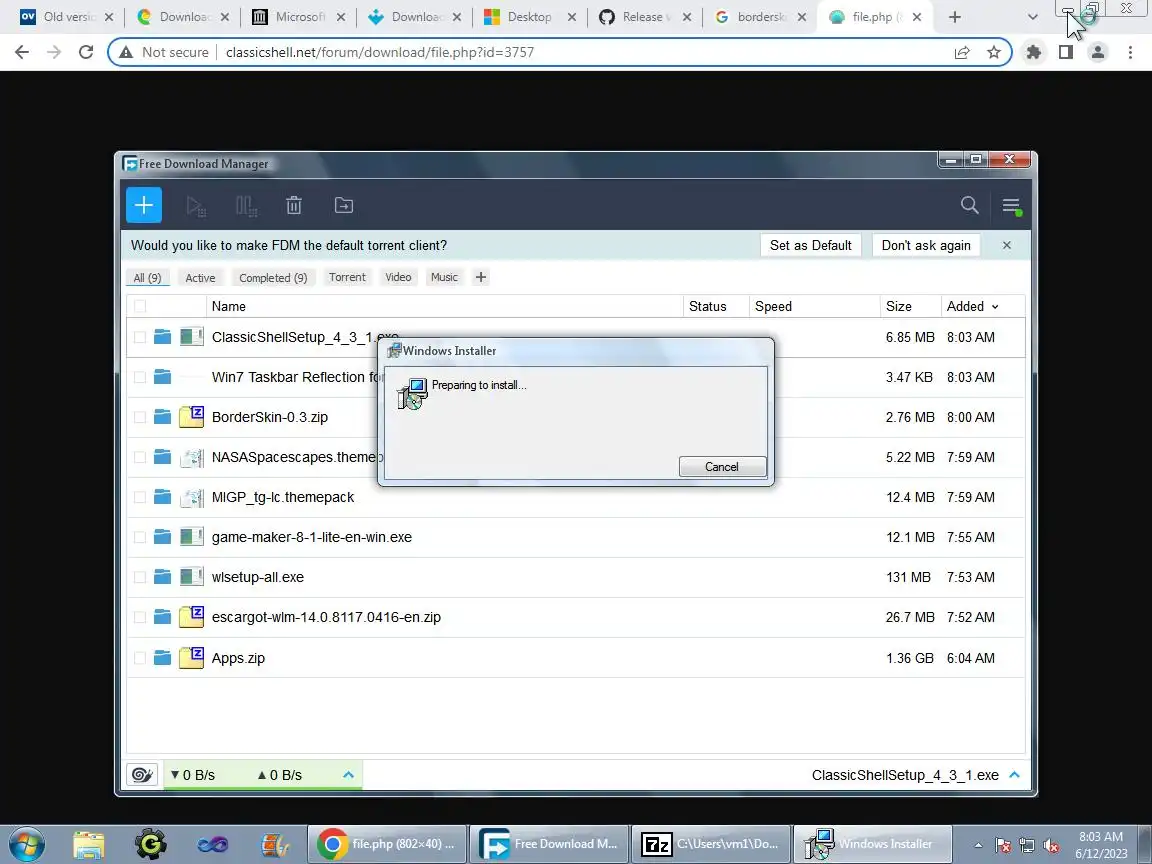Open Chrome three-dot menu

coord(1130,52)
